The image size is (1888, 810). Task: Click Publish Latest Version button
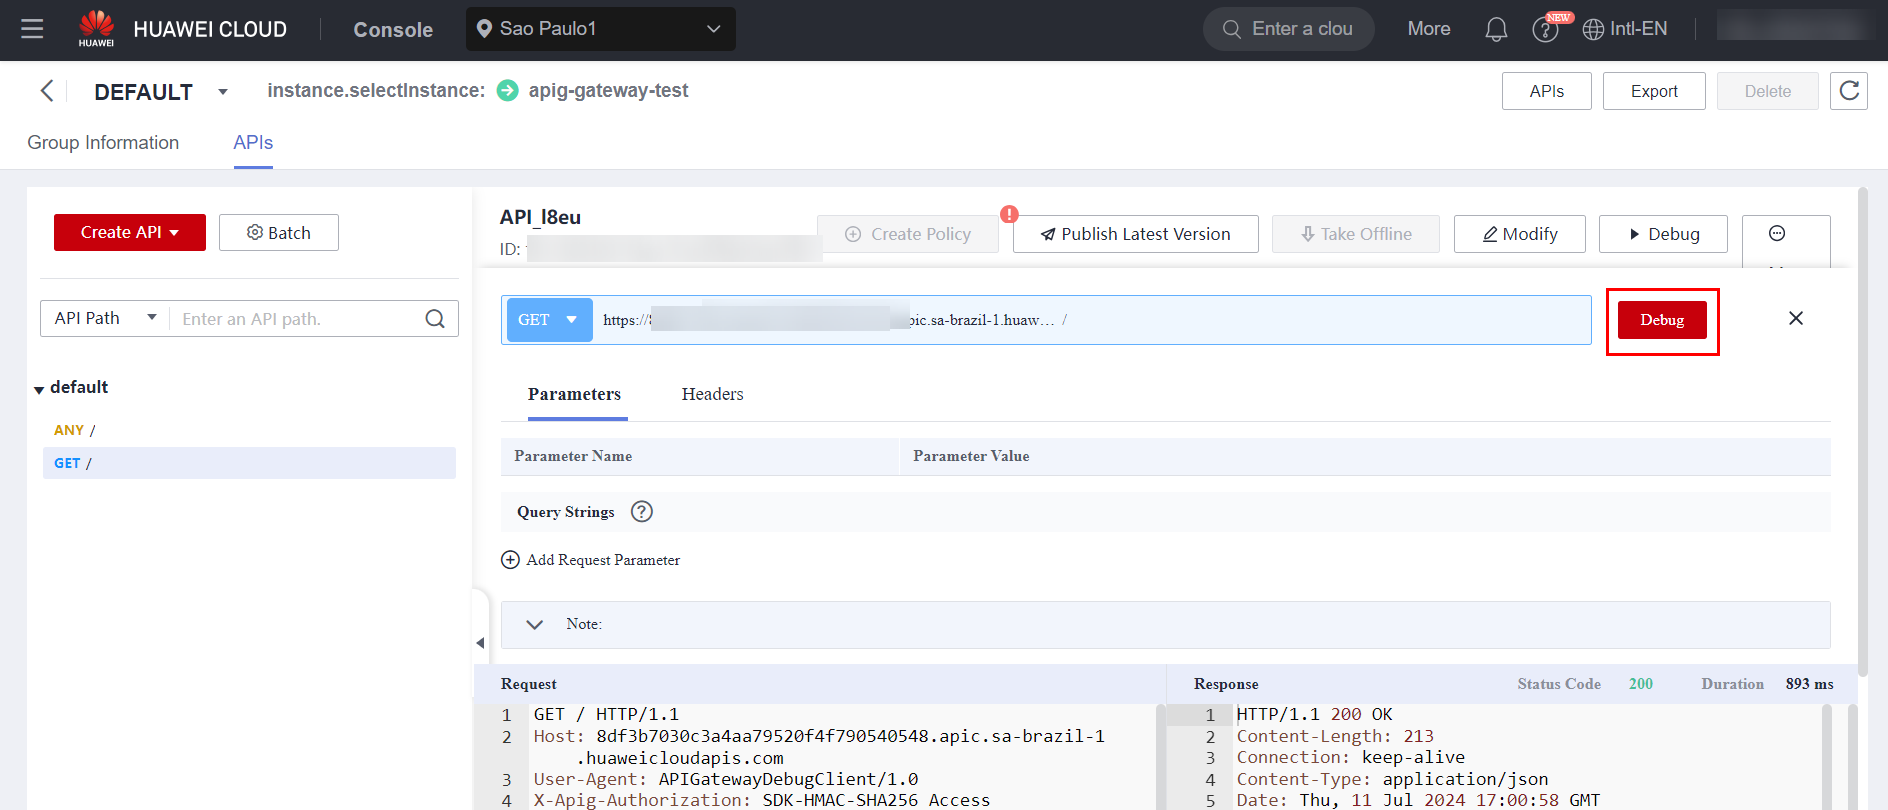[1135, 234]
